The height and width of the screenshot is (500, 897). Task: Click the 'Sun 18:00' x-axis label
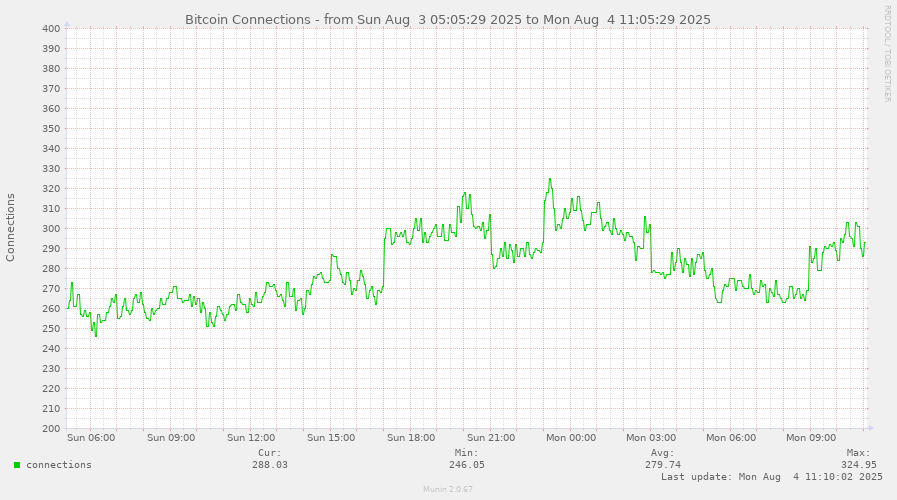pyautogui.click(x=410, y=437)
